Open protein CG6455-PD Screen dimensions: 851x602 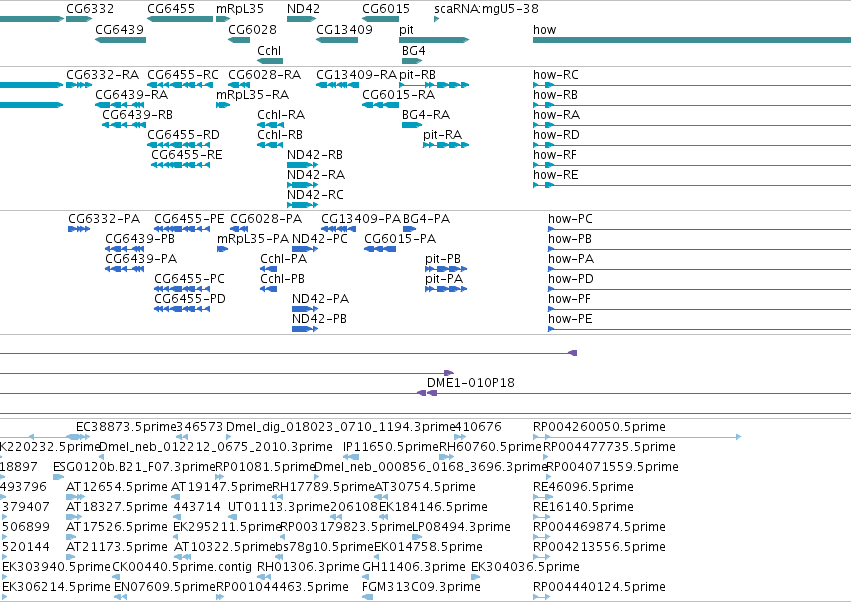[190, 299]
